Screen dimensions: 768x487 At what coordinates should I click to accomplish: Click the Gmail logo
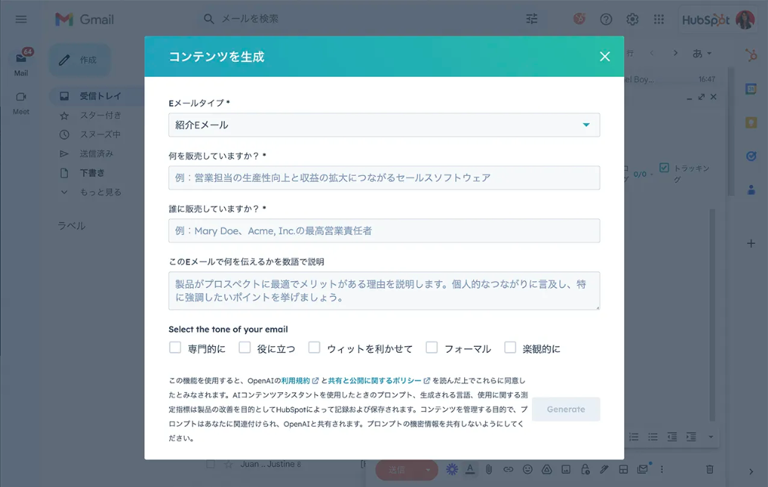(84, 20)
